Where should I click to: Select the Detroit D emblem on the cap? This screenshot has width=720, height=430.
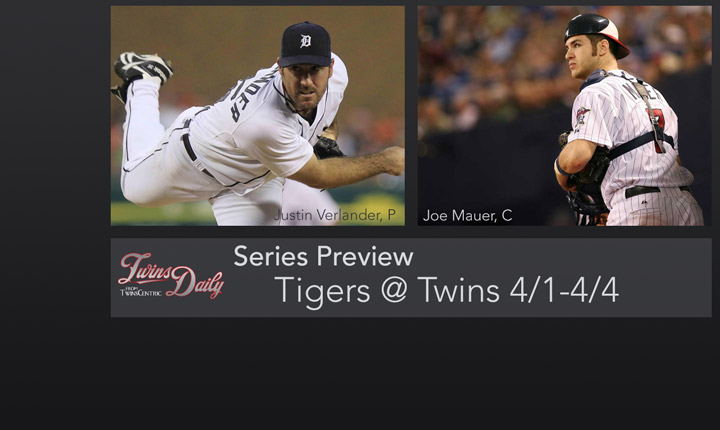305,41
